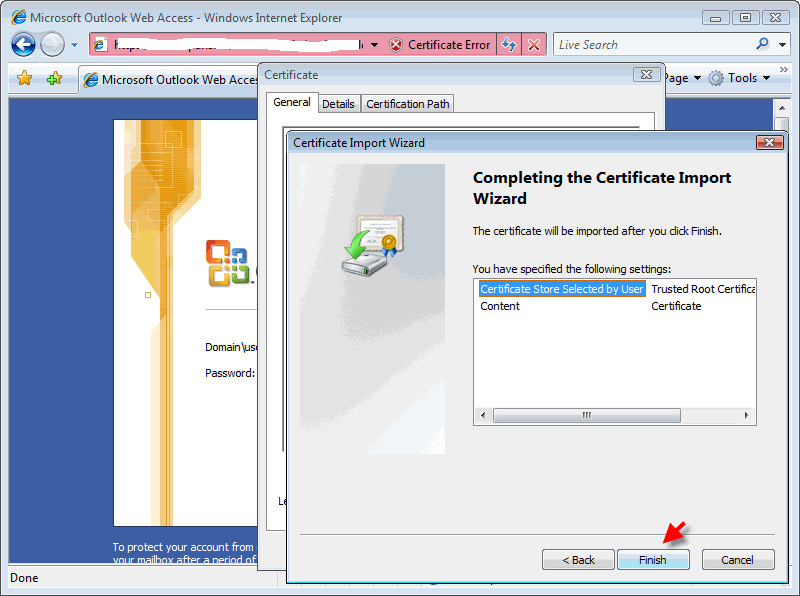Click the red Stop loading icon
This screenshot has width=800, height=596.
coord(534,45)
